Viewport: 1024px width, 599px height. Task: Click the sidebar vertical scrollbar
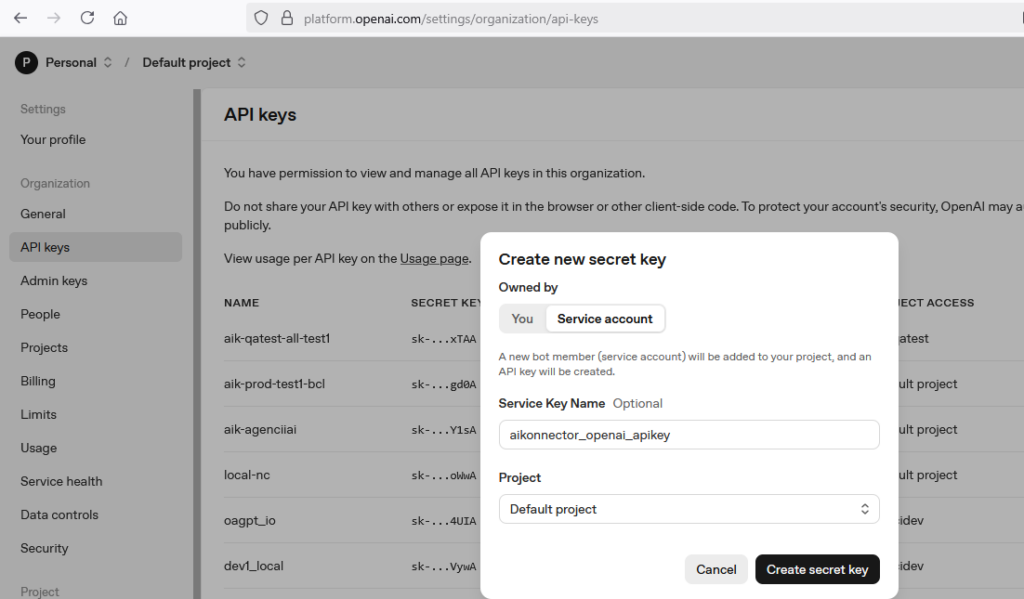pos(197,340)
